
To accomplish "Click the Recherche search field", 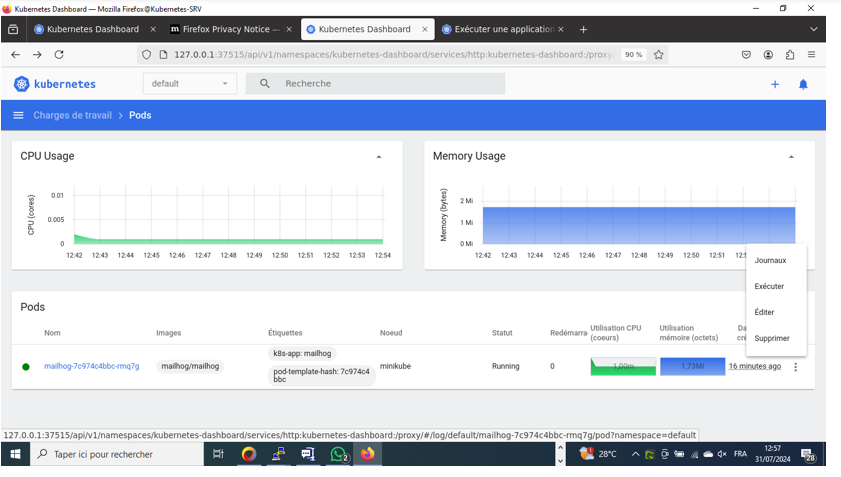I will [390, 84].
